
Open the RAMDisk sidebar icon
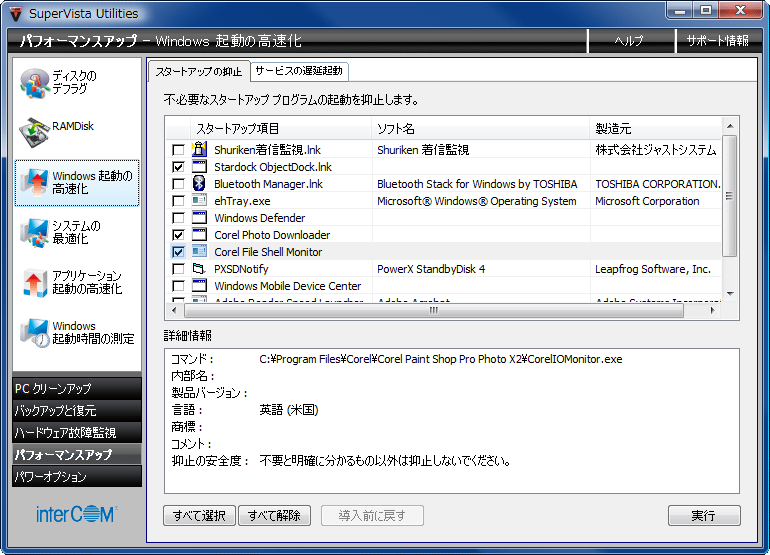click(35, 132)
